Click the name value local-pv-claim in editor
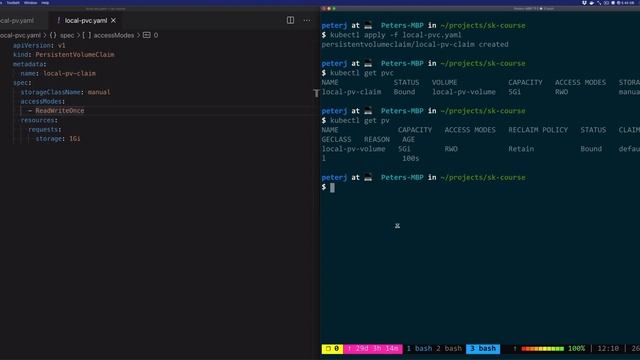The height and width of the screenshot is (360, 640). point(69,73)
